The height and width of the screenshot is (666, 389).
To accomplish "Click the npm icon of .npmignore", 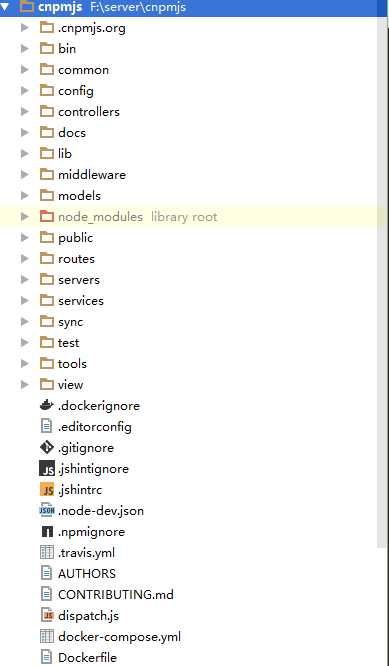I will tap(47, 532).
